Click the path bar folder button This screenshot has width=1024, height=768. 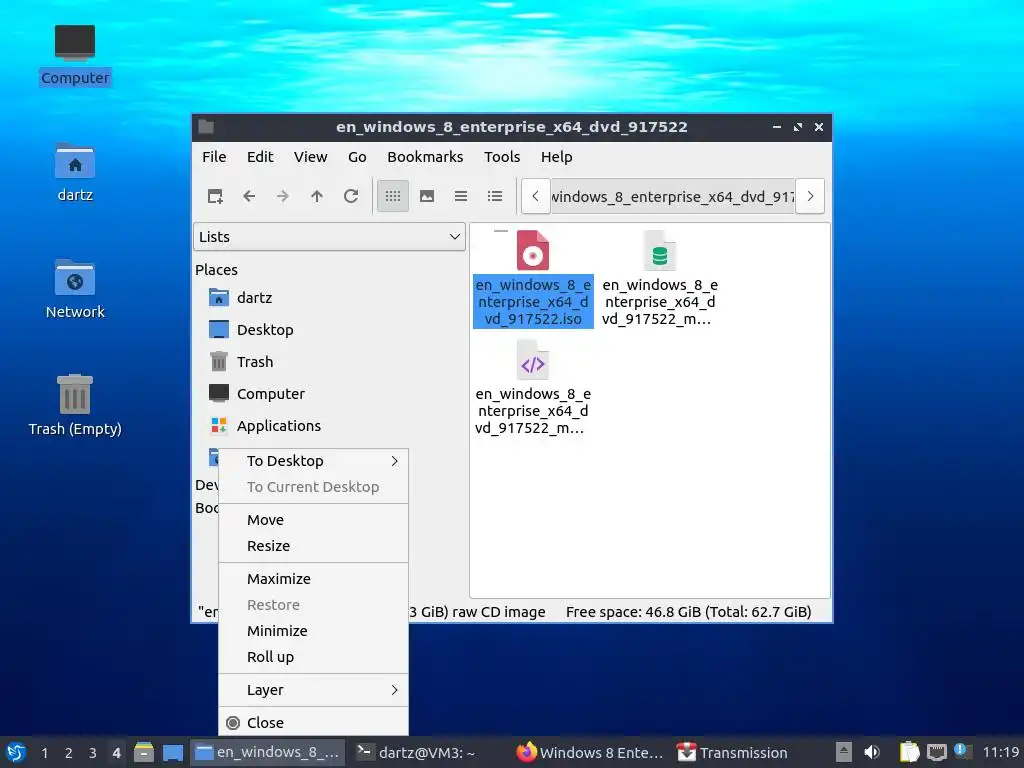[673, 196]
